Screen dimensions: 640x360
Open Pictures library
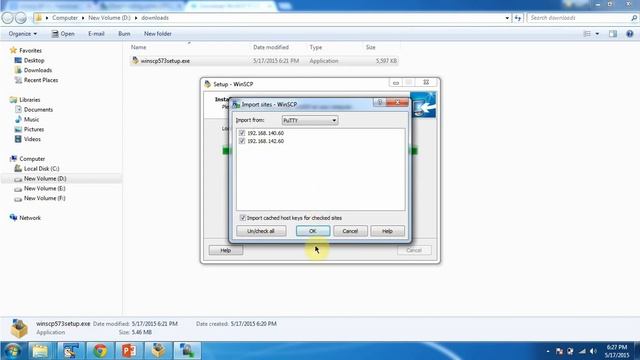coord(34,129)
